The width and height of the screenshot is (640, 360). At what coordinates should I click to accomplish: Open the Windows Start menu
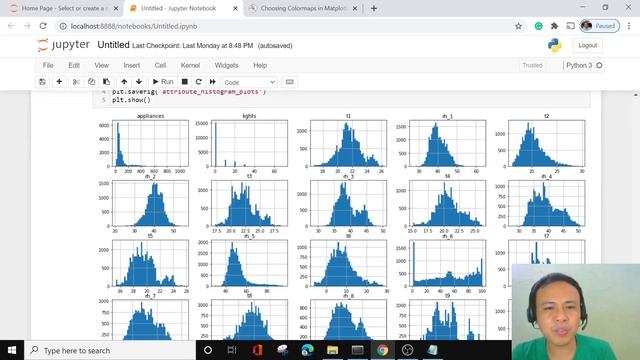coord(12,350)
